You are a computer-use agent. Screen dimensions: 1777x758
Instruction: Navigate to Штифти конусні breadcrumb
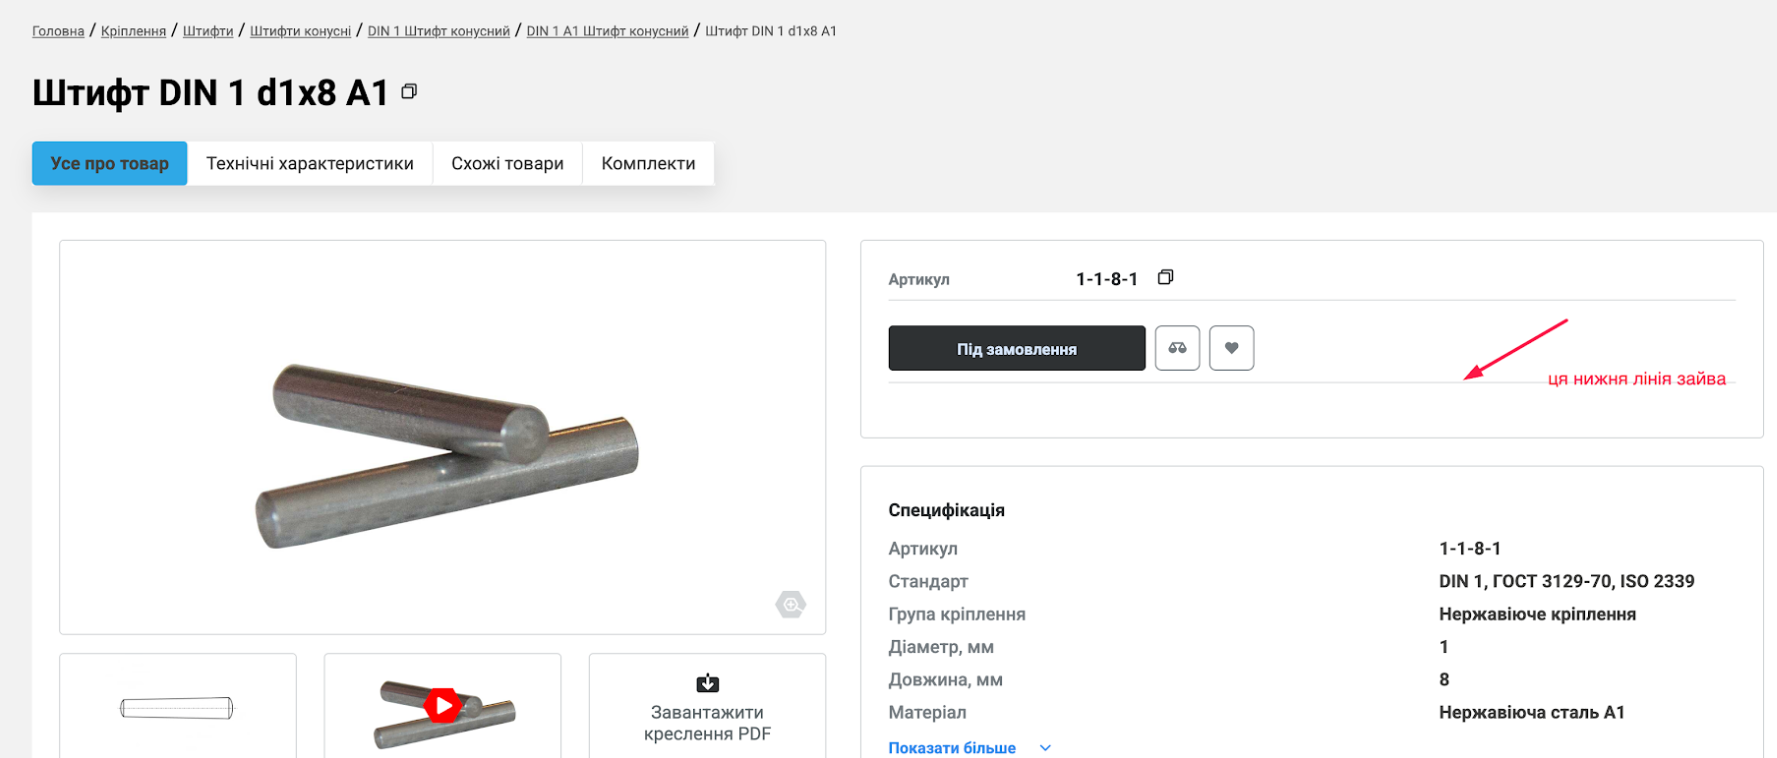click(300, 31)
